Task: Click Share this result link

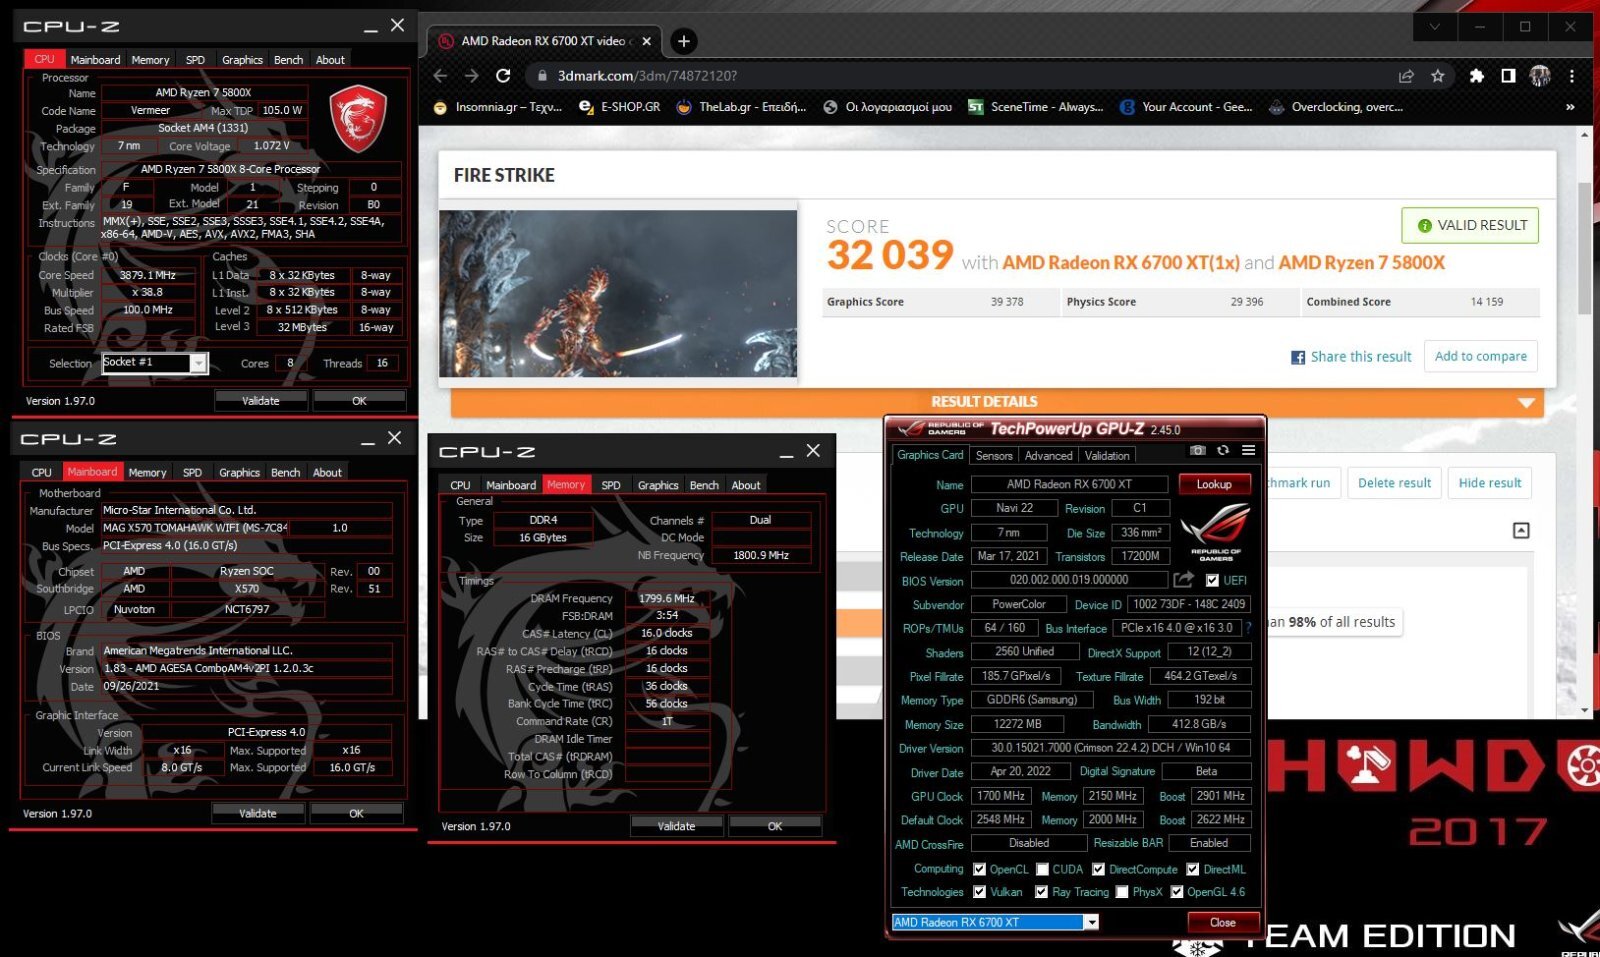Action: 1351,357
